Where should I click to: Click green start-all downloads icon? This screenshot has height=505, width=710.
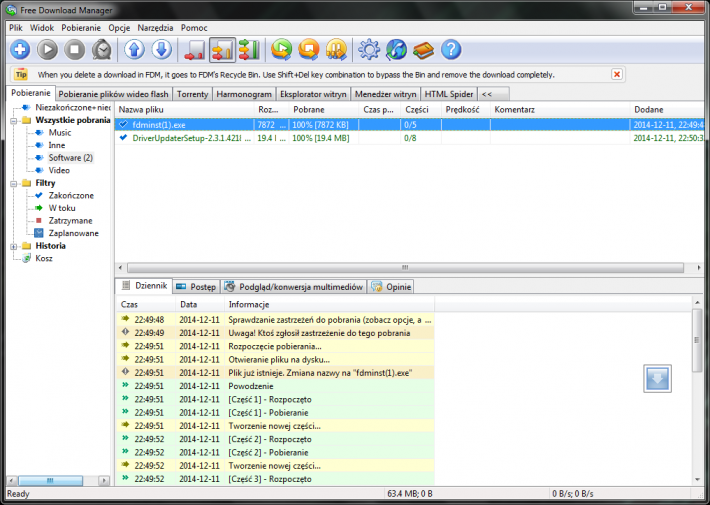[282, 49]
